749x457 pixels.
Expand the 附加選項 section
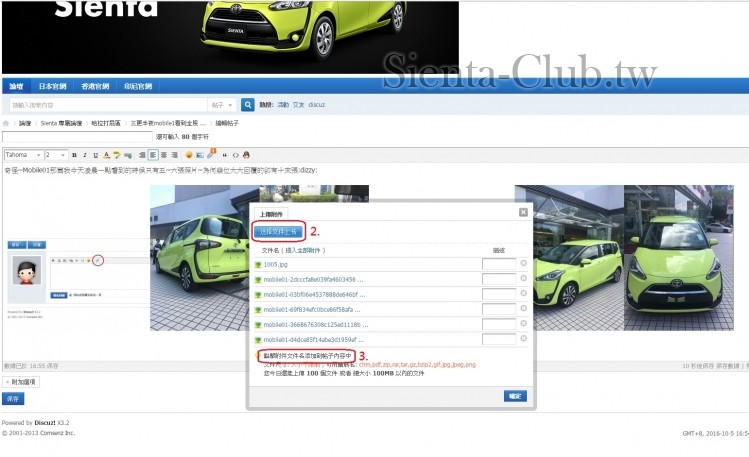click(x=20, y=381)
